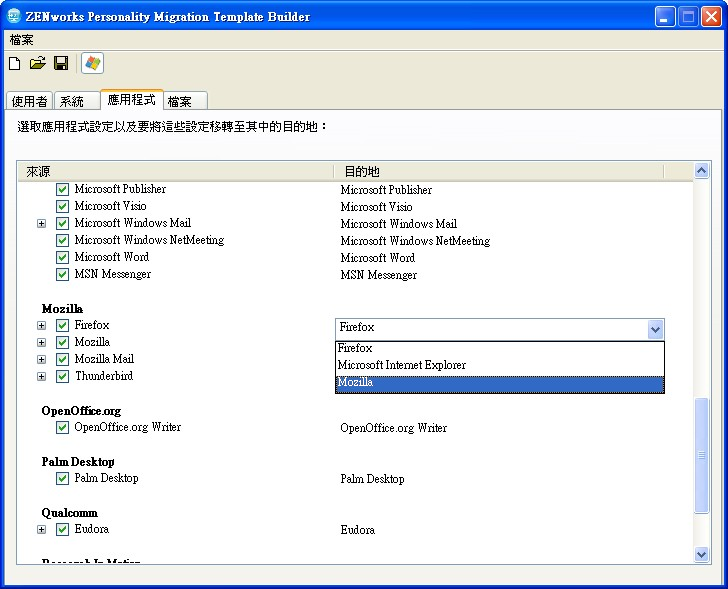Select the Qualcomm group heading
This screenshot has width=728, height=589.
[70, 513]
